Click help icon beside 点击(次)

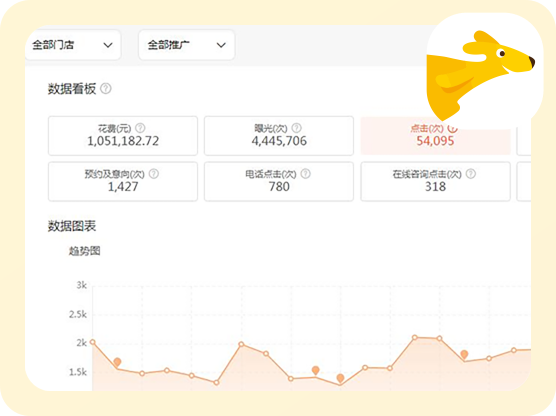(452, 128)
